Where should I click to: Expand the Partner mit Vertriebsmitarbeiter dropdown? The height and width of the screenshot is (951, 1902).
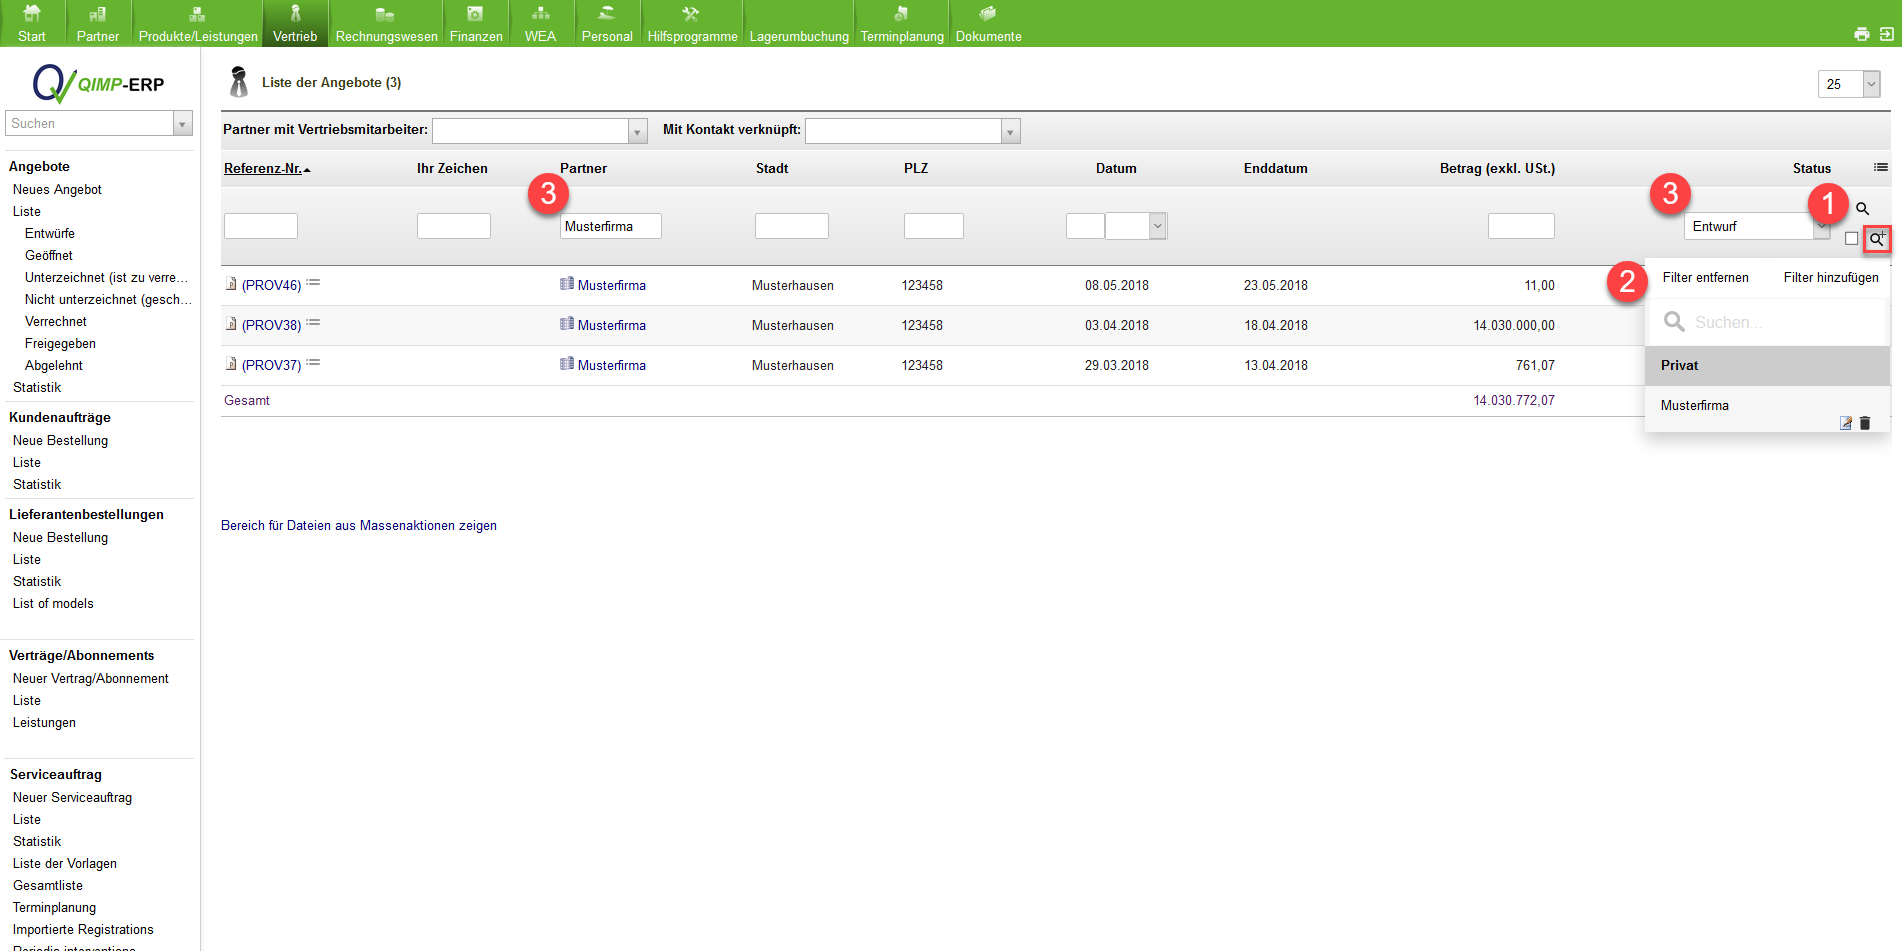coord(637,132)
